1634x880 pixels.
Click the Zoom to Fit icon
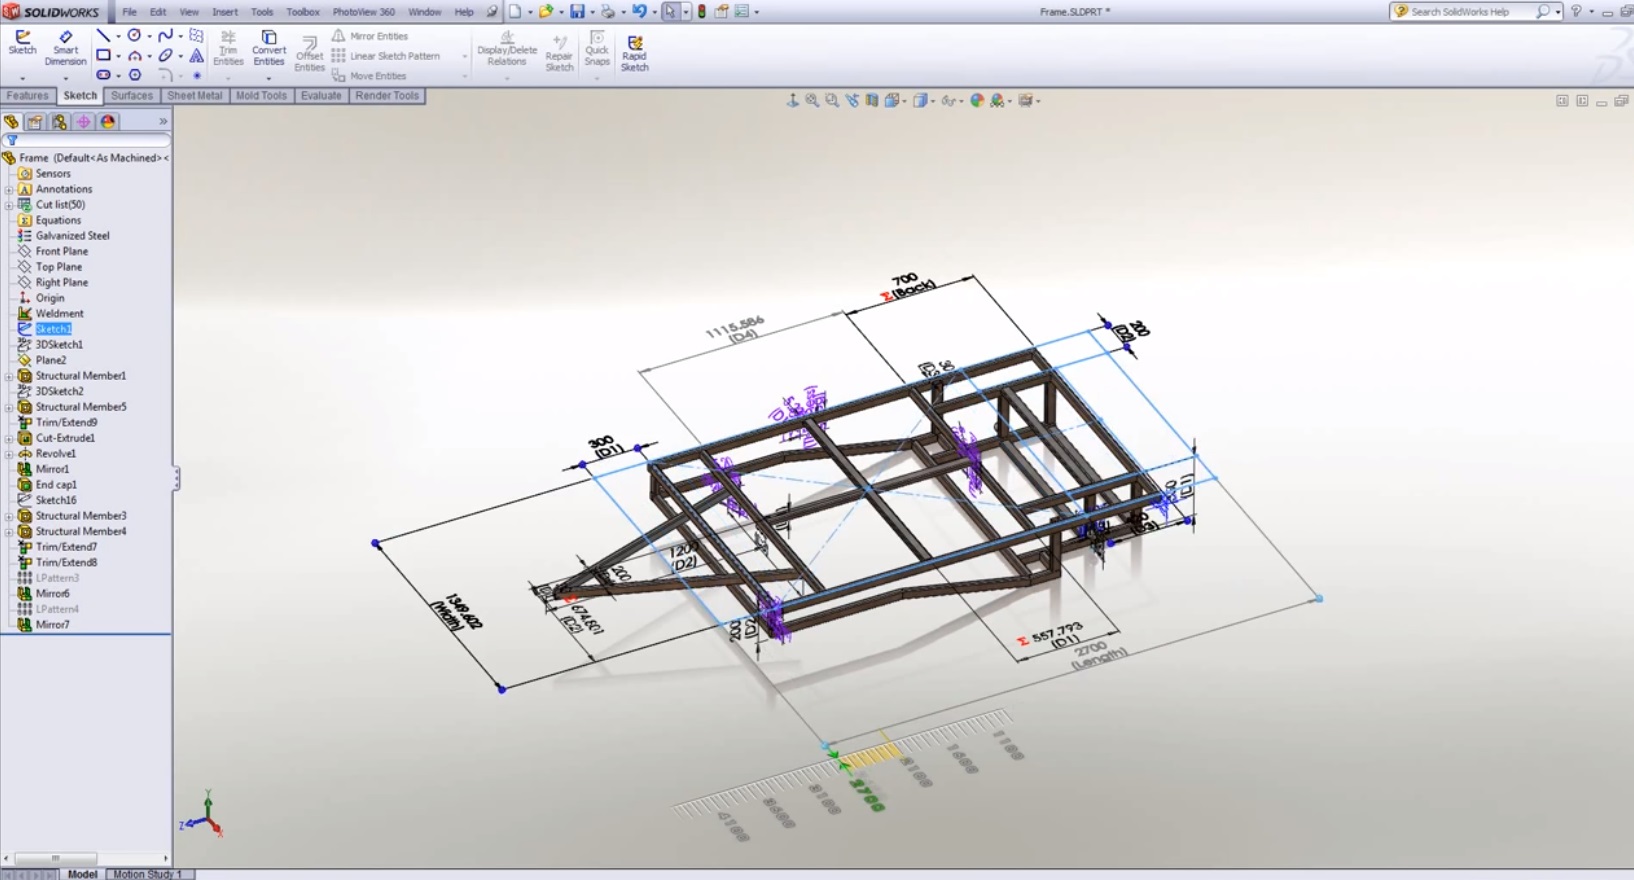(x=812, y=101)
